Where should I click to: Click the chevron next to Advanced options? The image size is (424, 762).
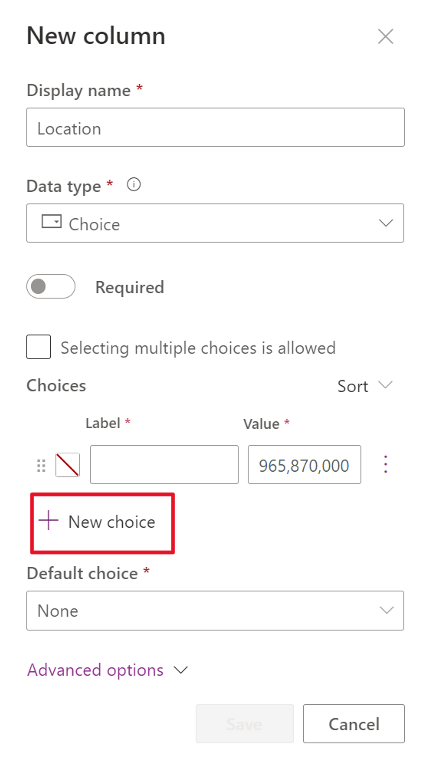pos(181,671)
